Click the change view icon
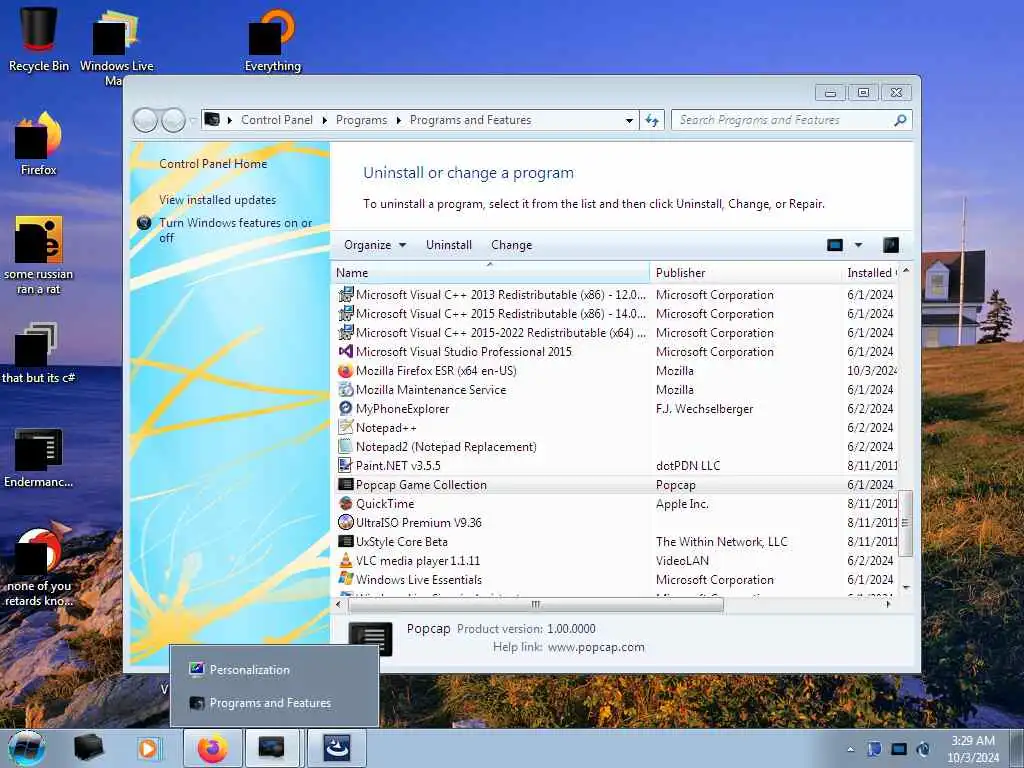This screenshot has height=768, width=1024. 835,246
